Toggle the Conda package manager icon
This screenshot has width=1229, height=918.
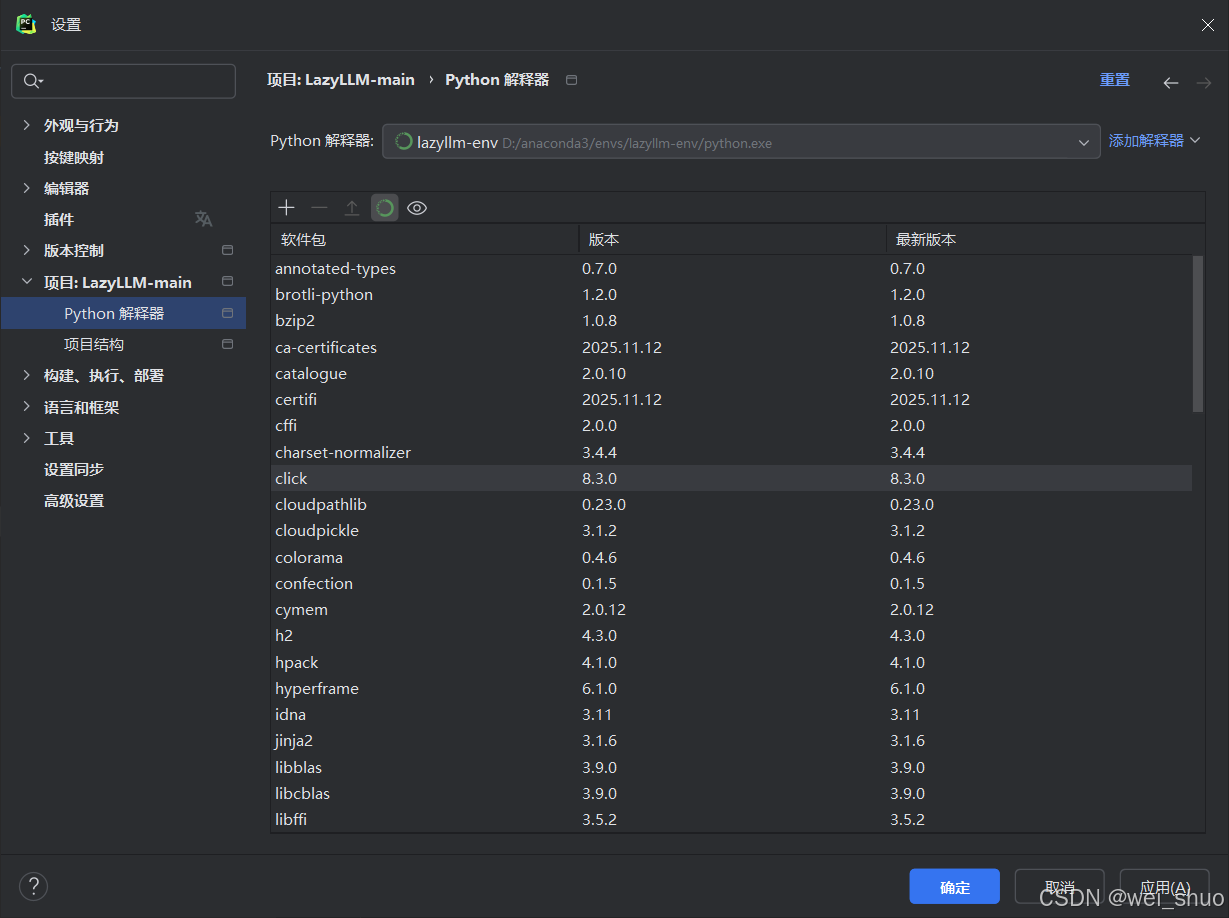tap(385, 208)
